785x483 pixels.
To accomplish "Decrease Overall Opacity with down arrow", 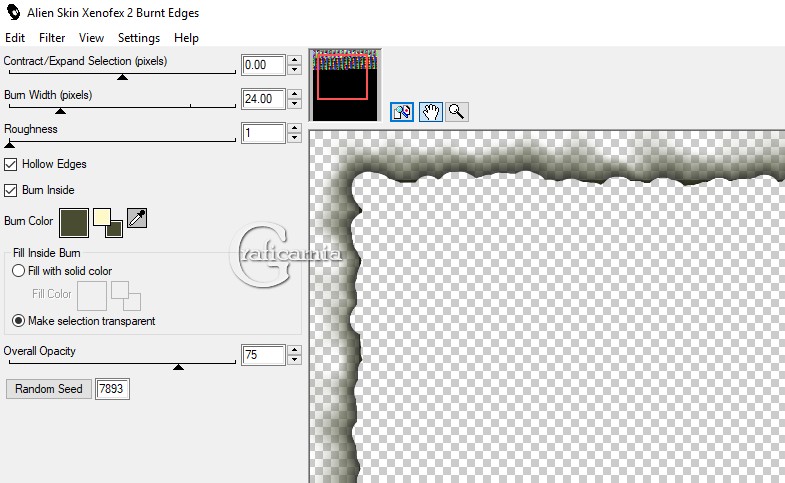I will point(295,360).
